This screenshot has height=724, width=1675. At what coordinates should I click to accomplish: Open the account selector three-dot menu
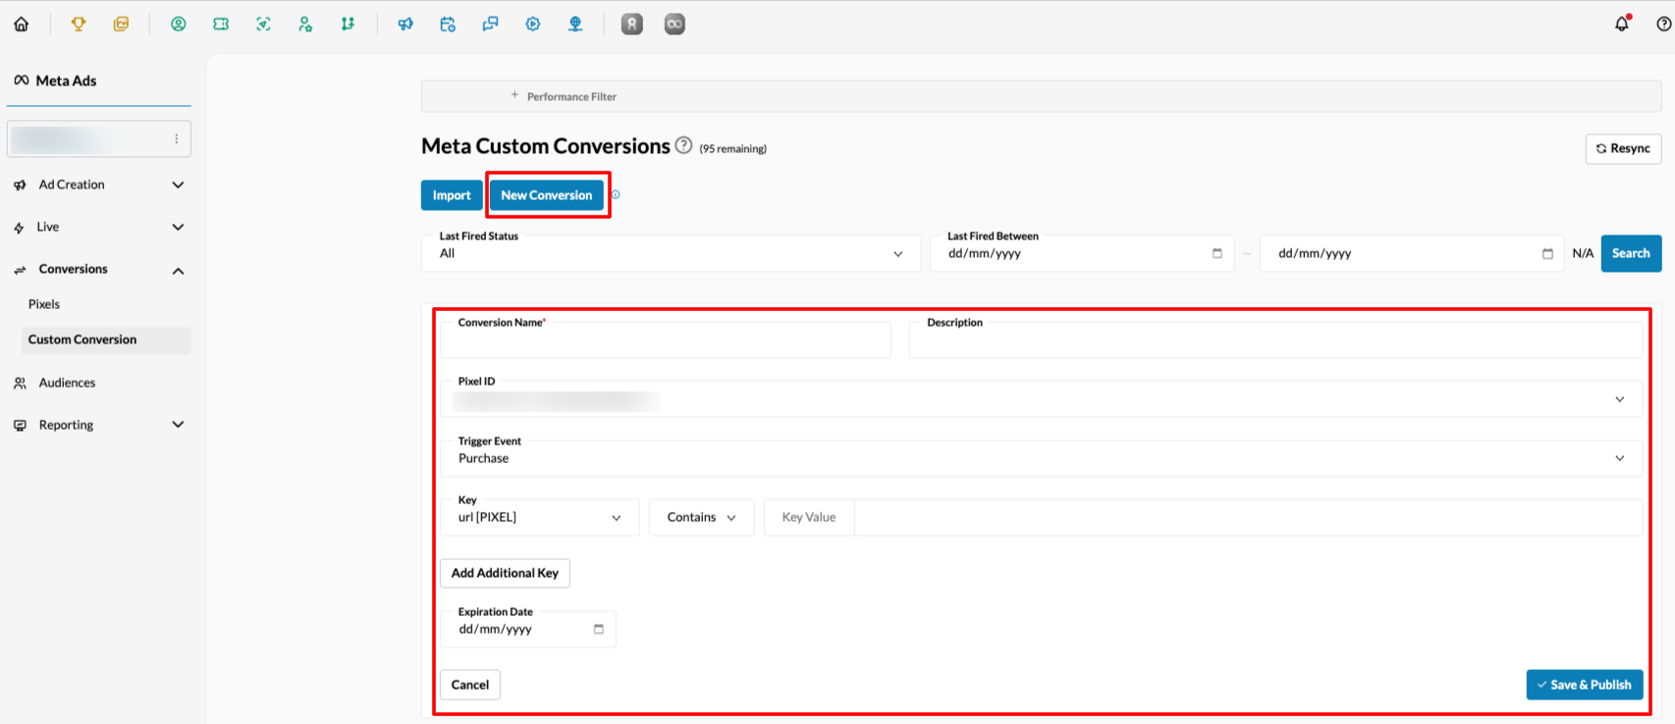pyautogui.click(x=176, y=139)
